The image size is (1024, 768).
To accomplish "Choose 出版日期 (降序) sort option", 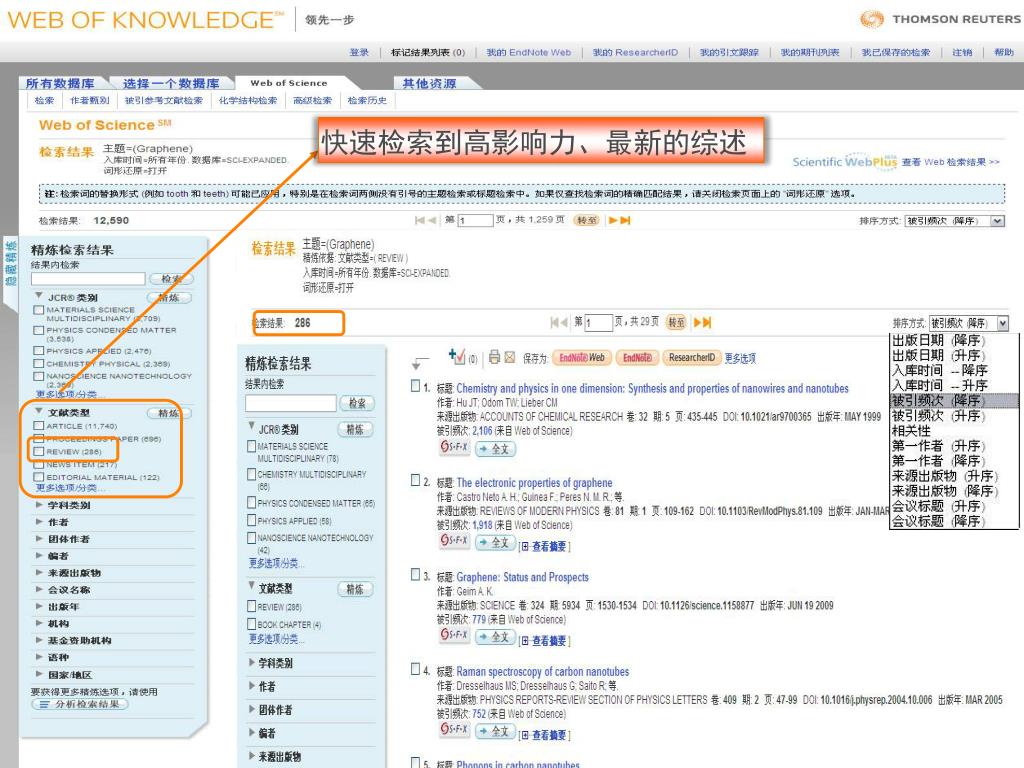I will 938,340.
